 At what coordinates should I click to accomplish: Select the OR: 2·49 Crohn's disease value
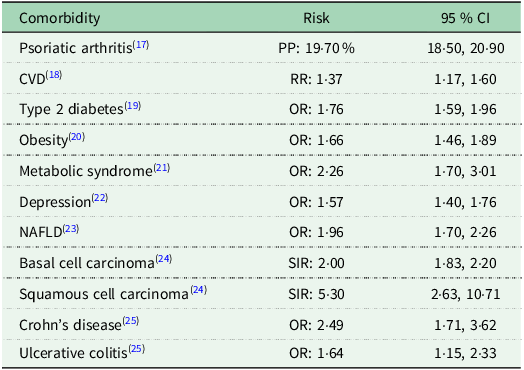click(x=316, y=325)
